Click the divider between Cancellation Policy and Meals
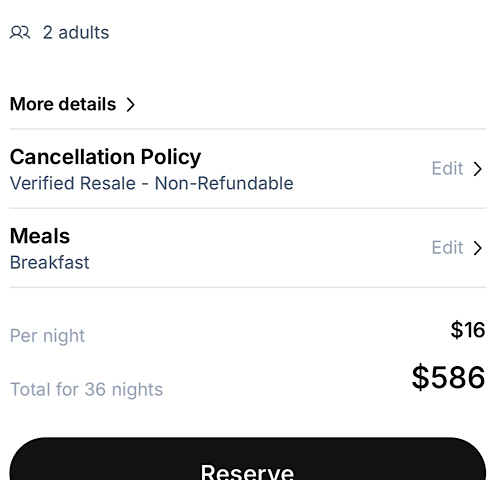Image resolution: width=500 pixels, height=480 pixels. coord(248,208)
